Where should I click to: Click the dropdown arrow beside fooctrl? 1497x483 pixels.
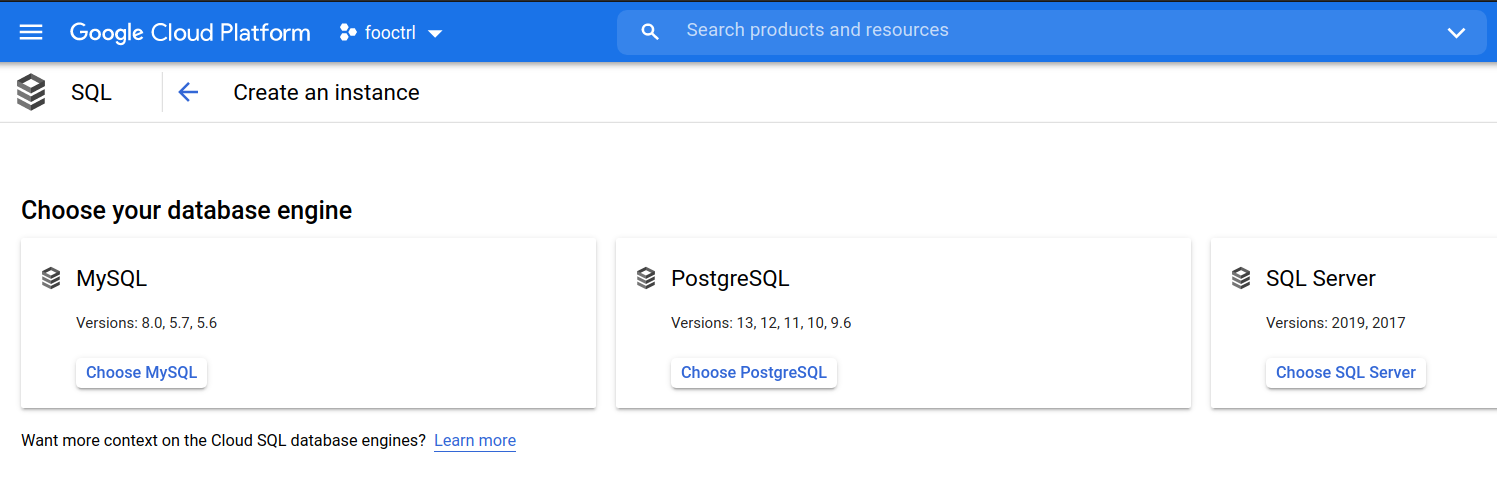[x=435, y=33]
